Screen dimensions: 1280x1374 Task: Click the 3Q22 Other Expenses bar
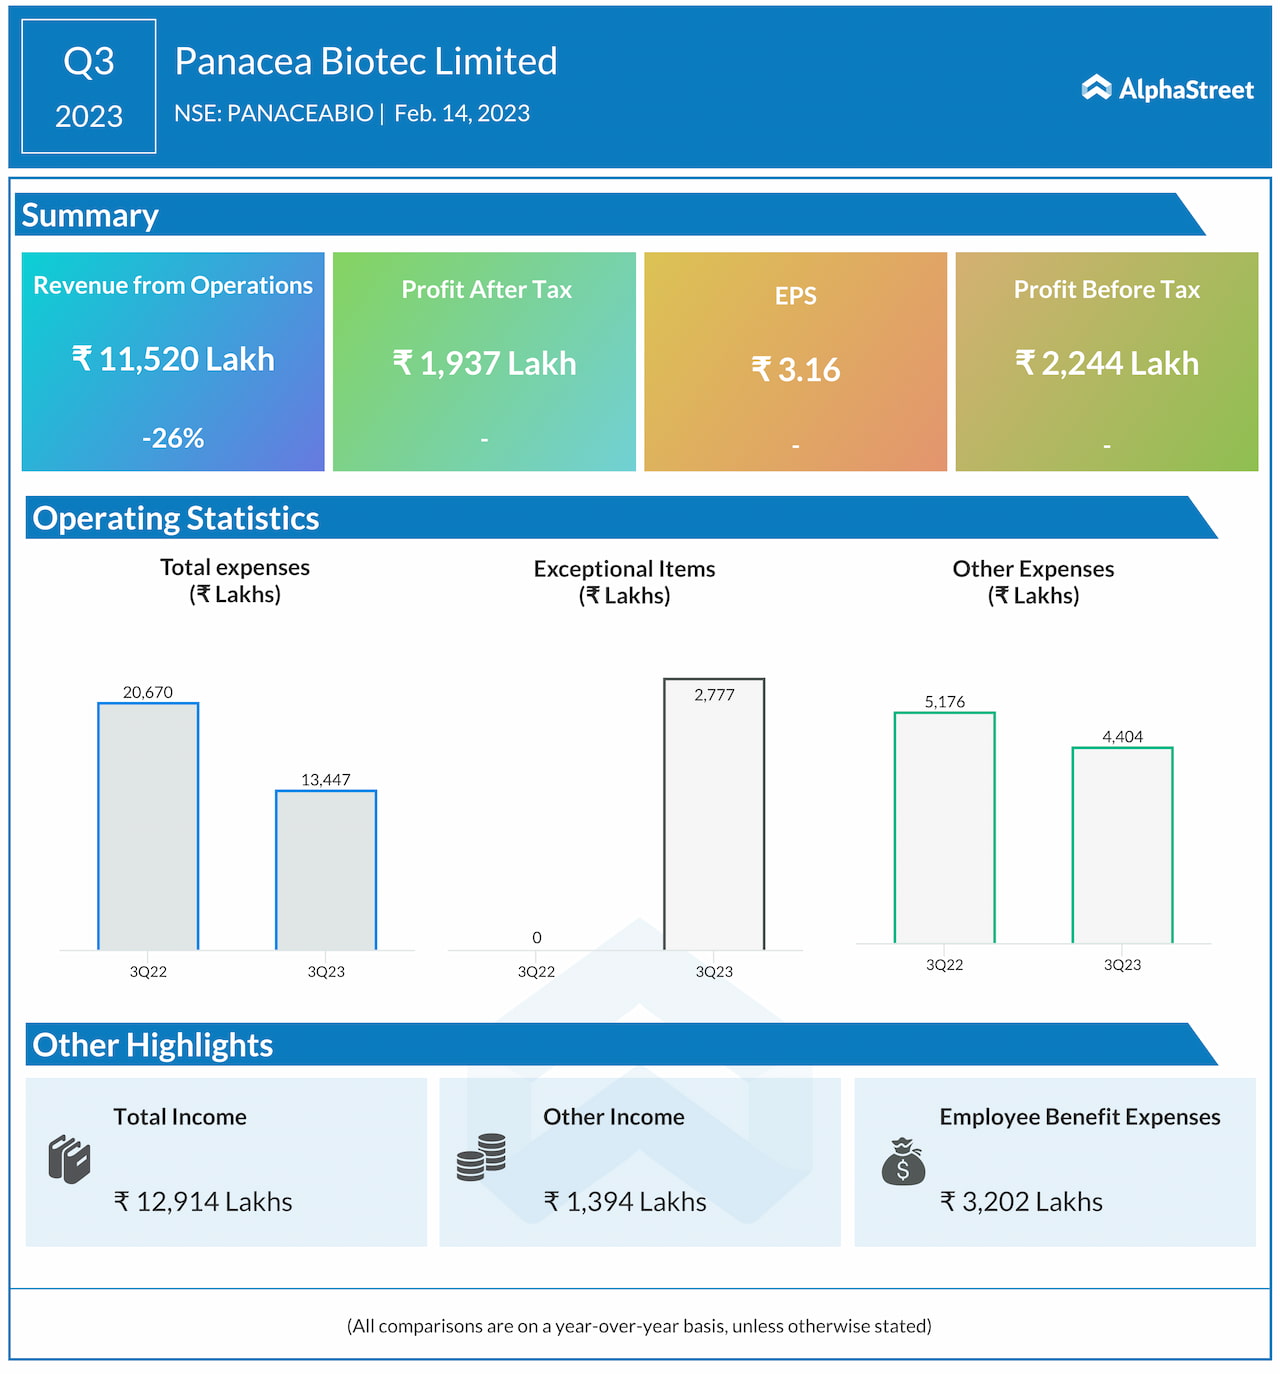944,828
